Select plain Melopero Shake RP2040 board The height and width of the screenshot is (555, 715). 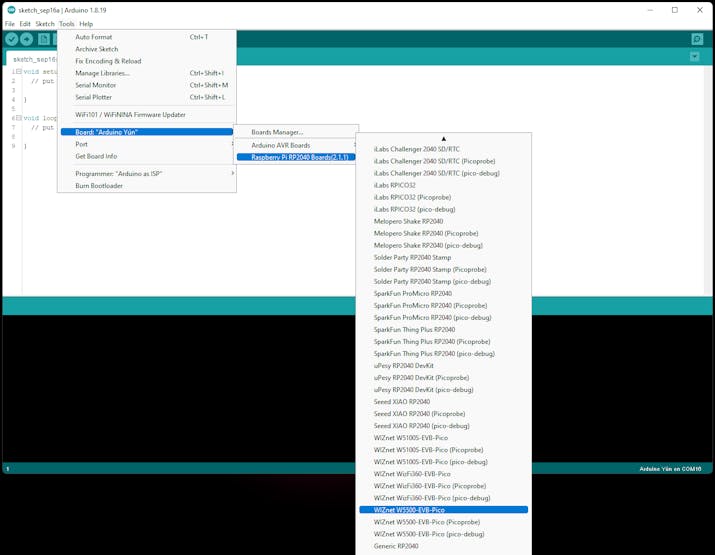pos(443,221)
